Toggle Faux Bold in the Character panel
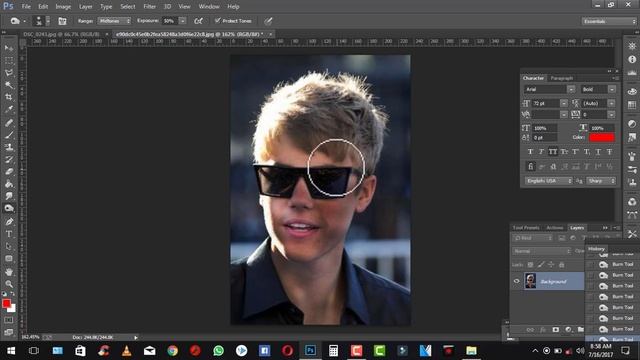This screenshot has height=360, width=640. [530, 152]
